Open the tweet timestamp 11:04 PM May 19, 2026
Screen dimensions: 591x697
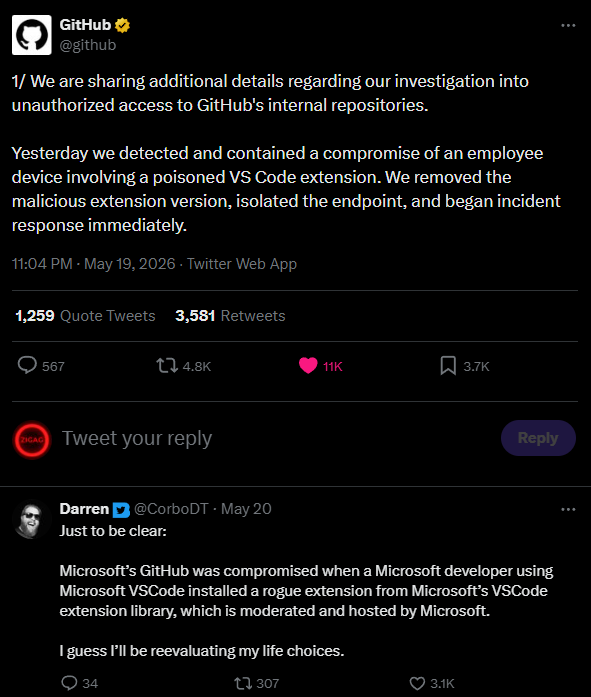pos(93,264)
